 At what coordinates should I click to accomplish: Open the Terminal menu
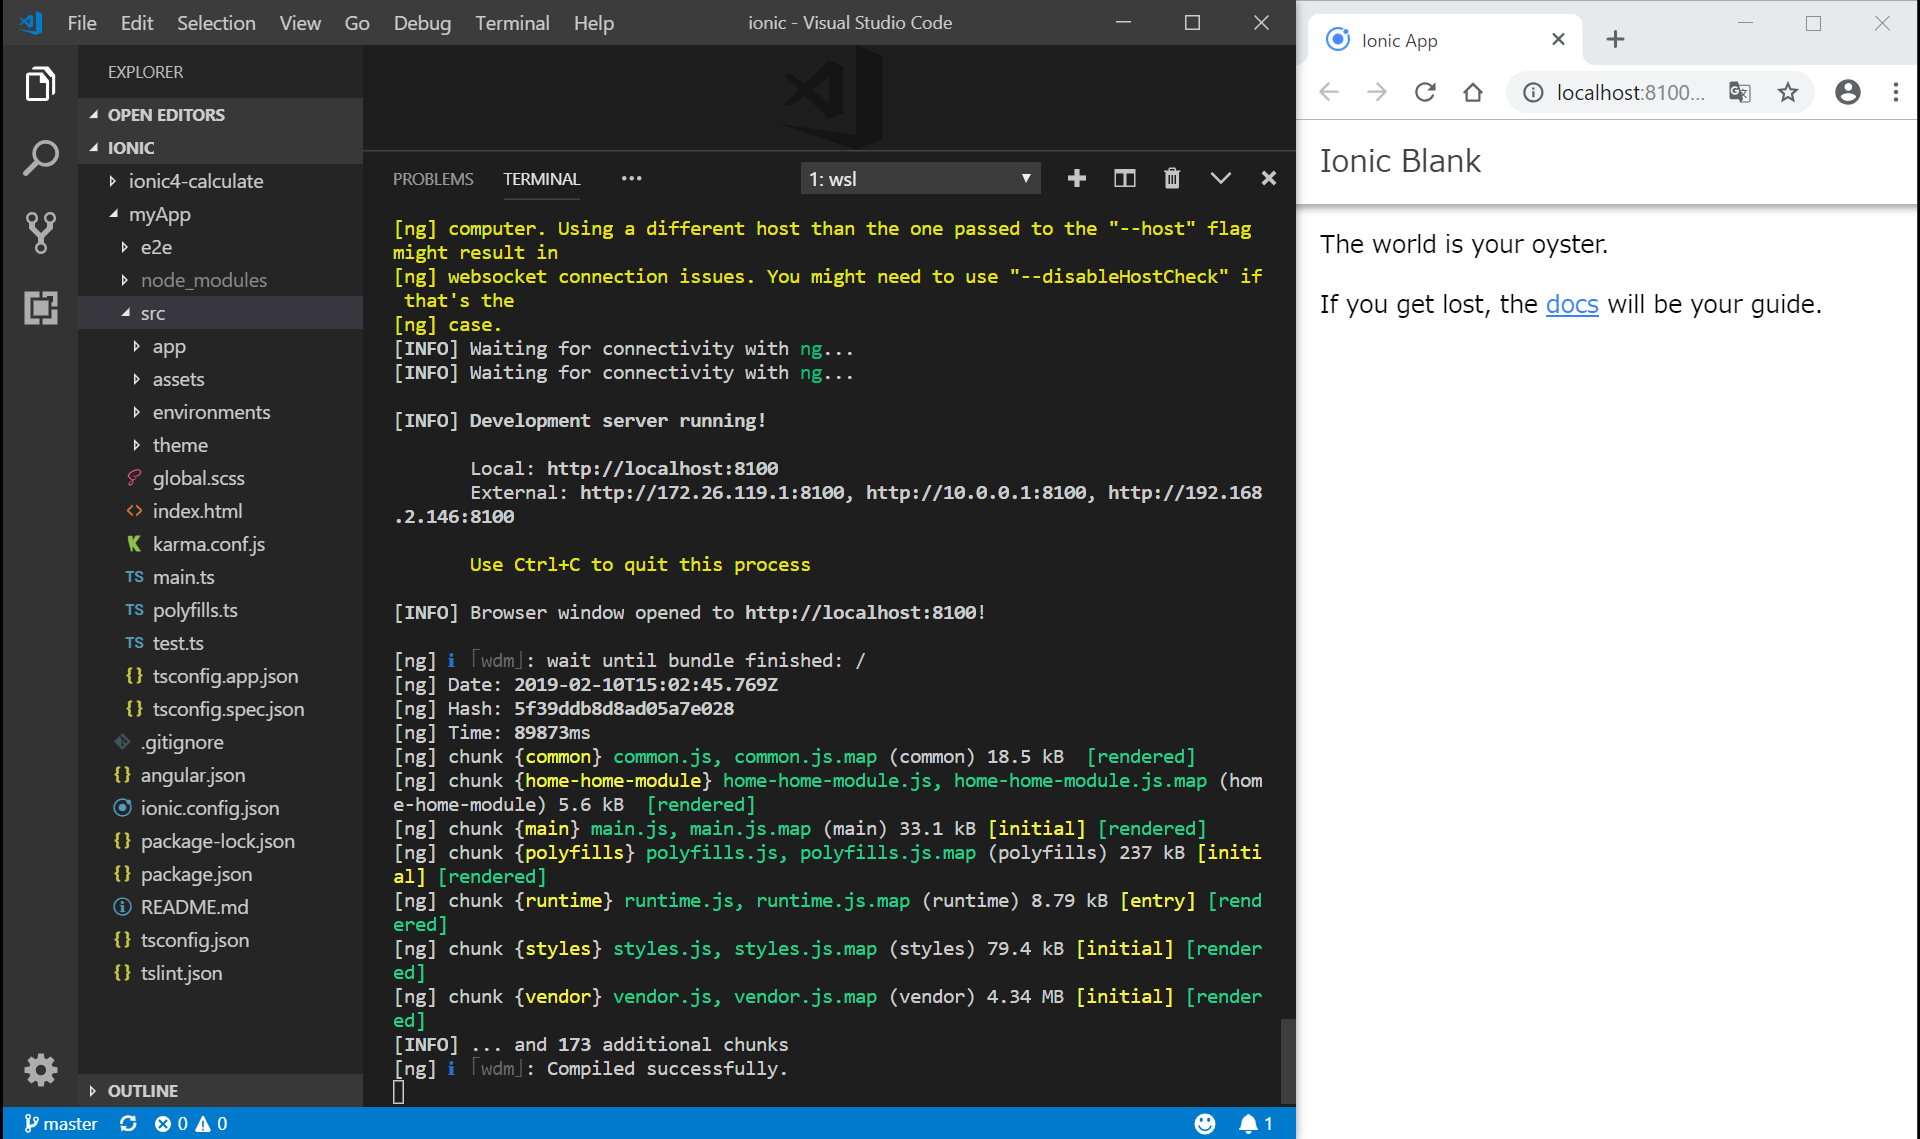pos(511,23)
